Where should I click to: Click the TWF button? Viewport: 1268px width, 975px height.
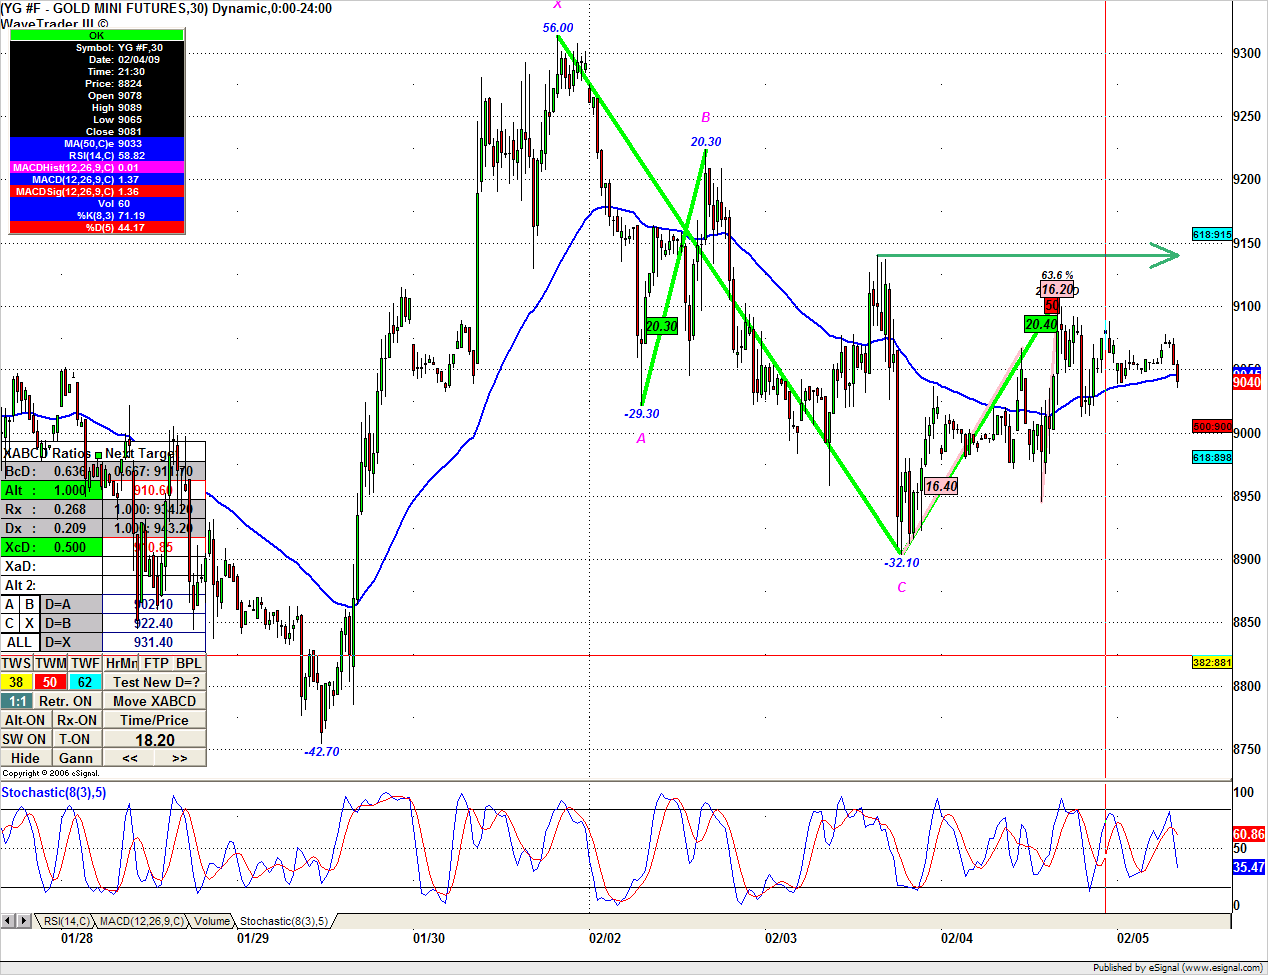tap(85, 663)
